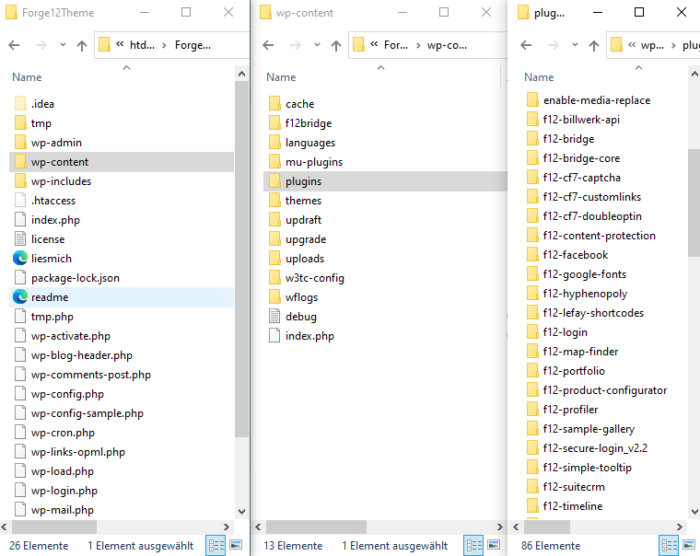Image resolution: width=700 pixels, height=556 pixels.
Task: Open breadcrumb arrow after 'htd...' segment
Action: [164, 45]
